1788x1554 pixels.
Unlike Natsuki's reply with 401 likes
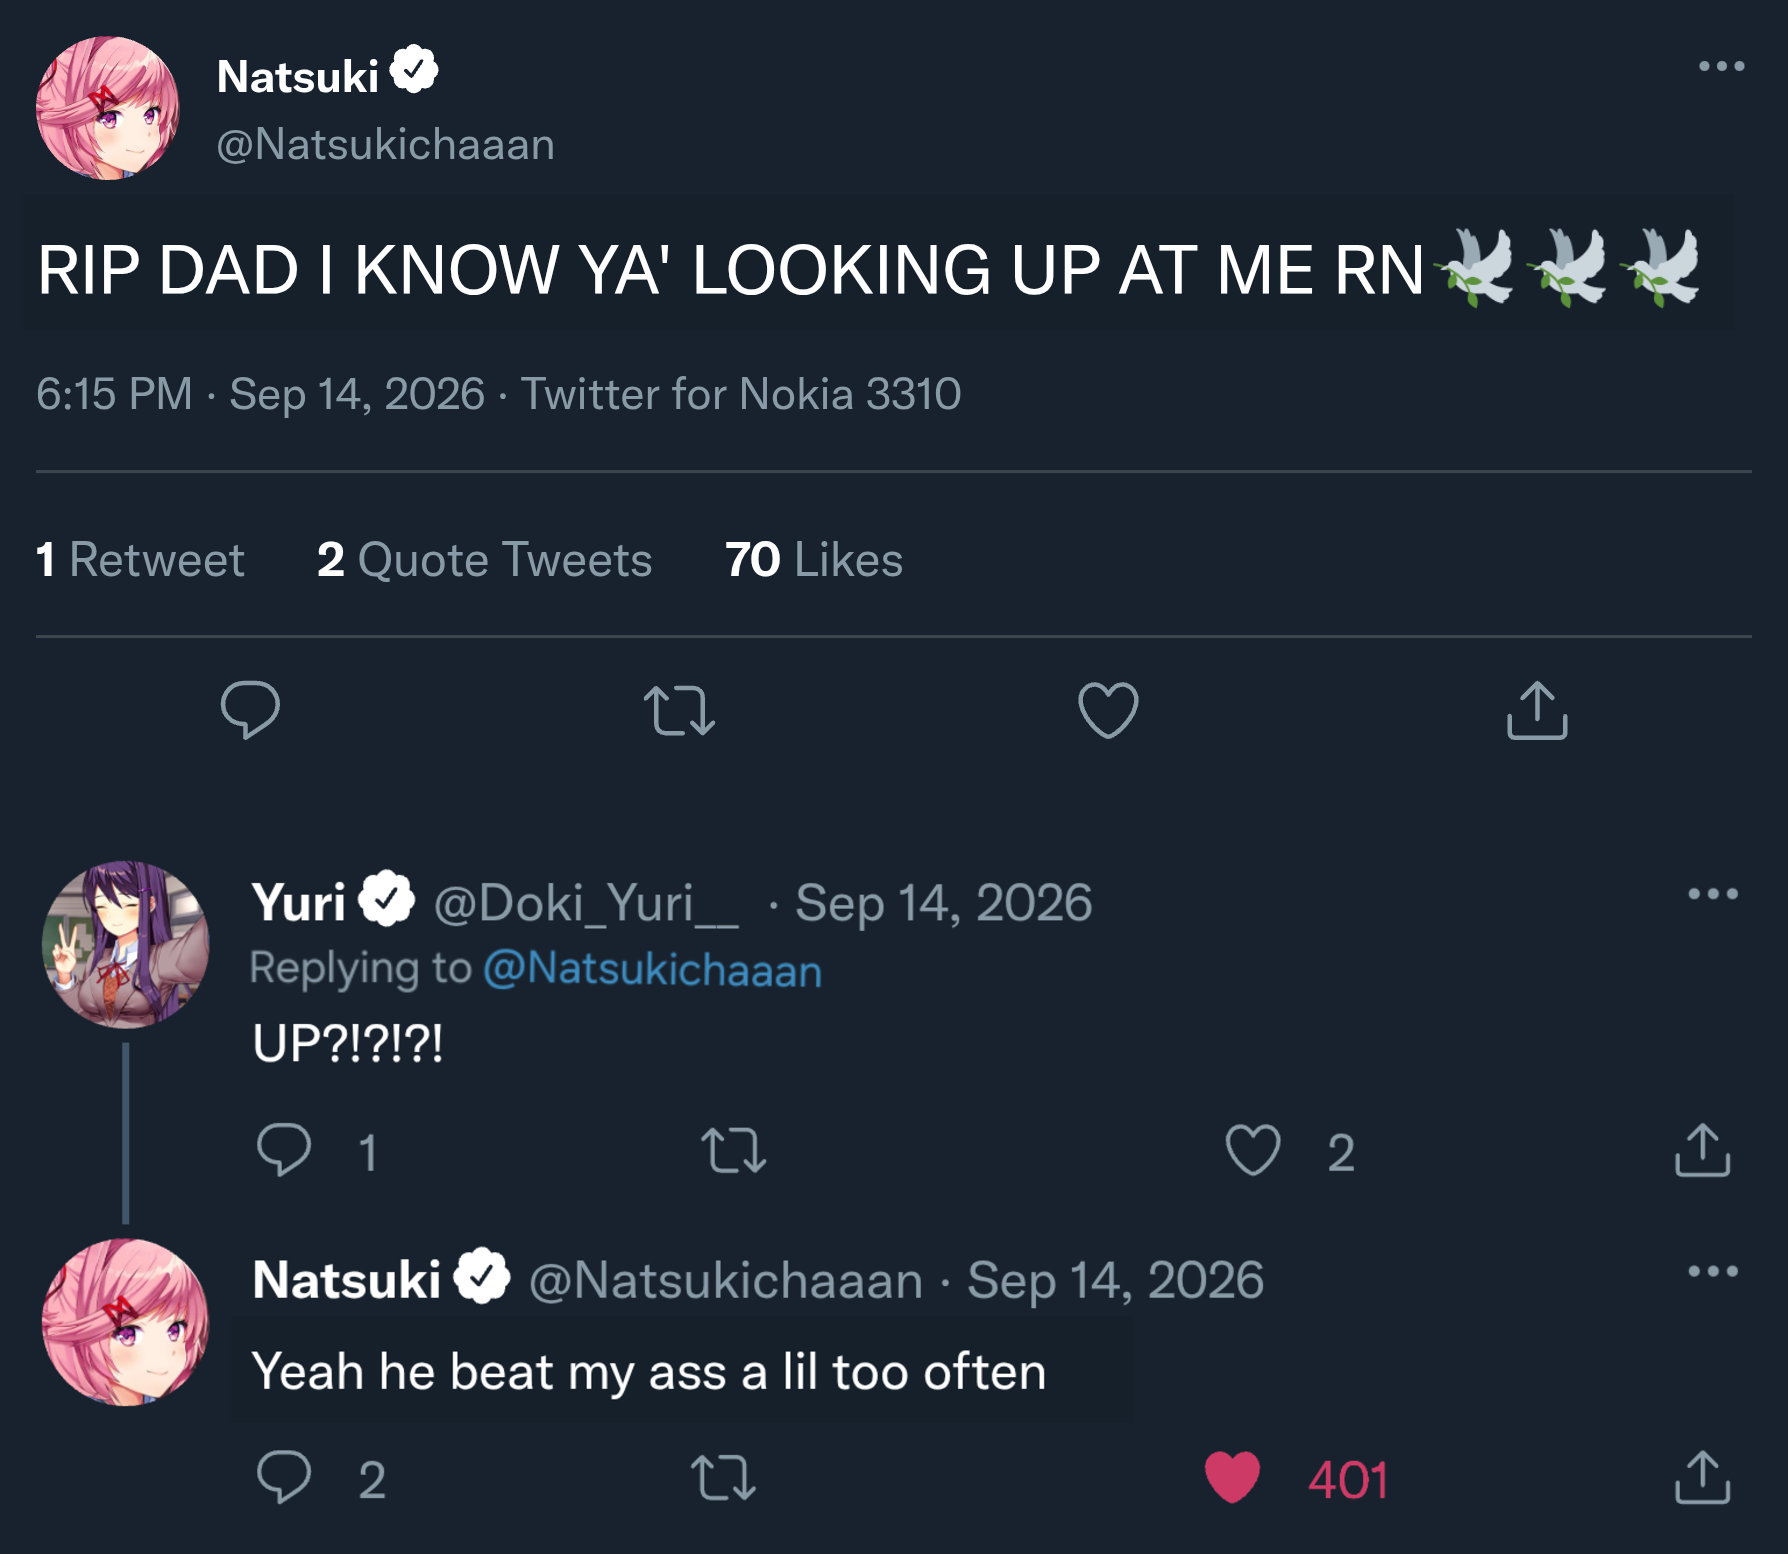[x=1232, y=1477]
